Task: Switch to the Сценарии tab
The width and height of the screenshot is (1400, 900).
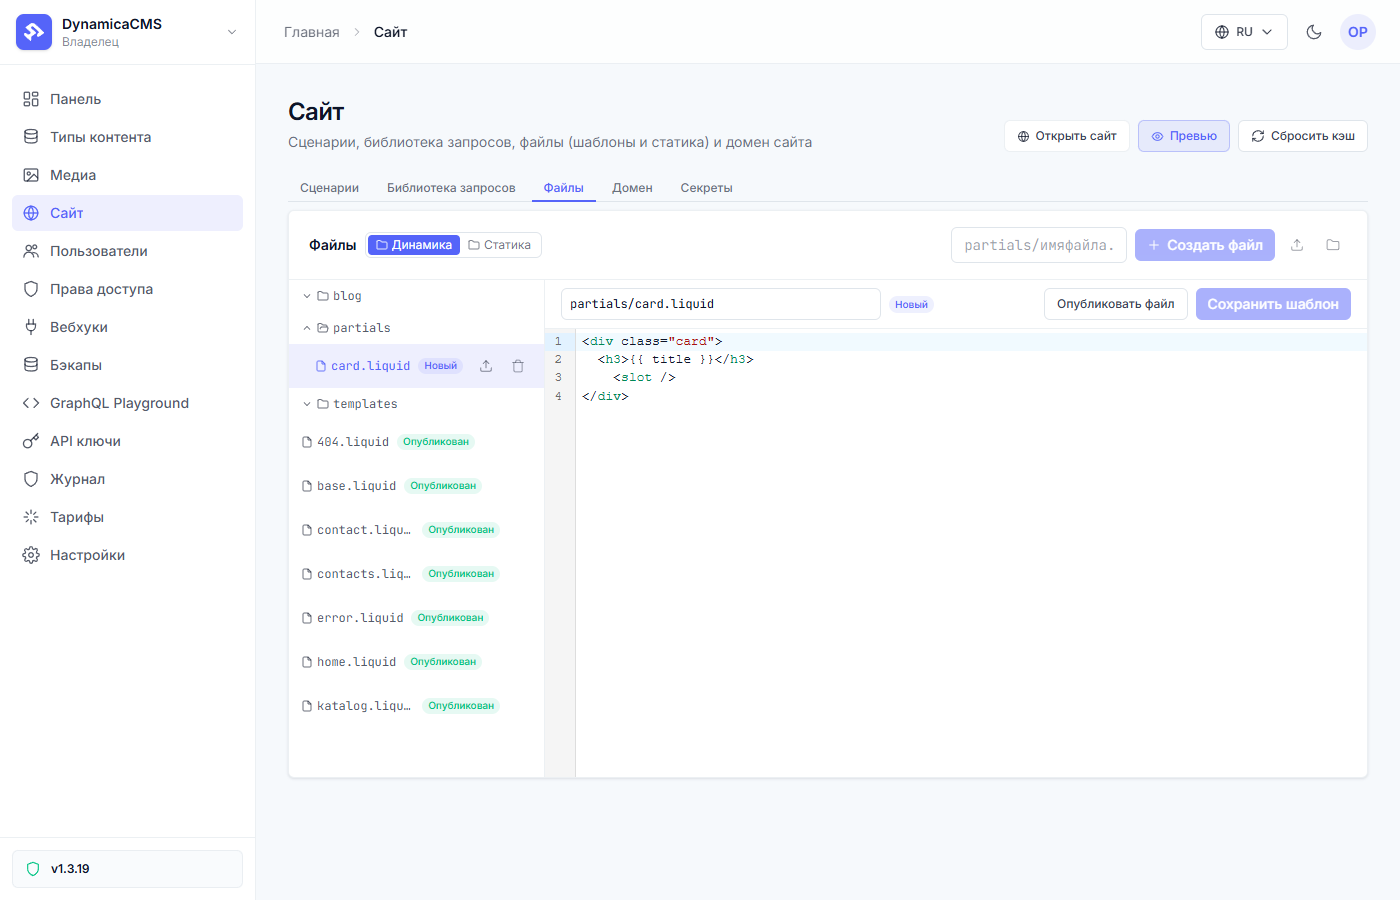Action: point(329,188)
